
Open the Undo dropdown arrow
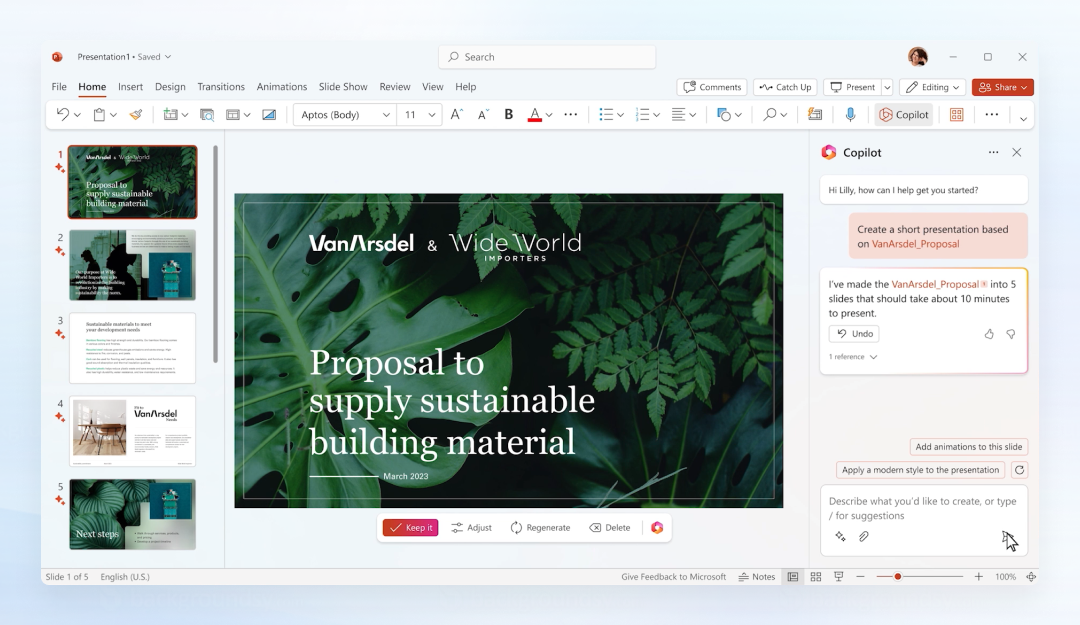77,115
